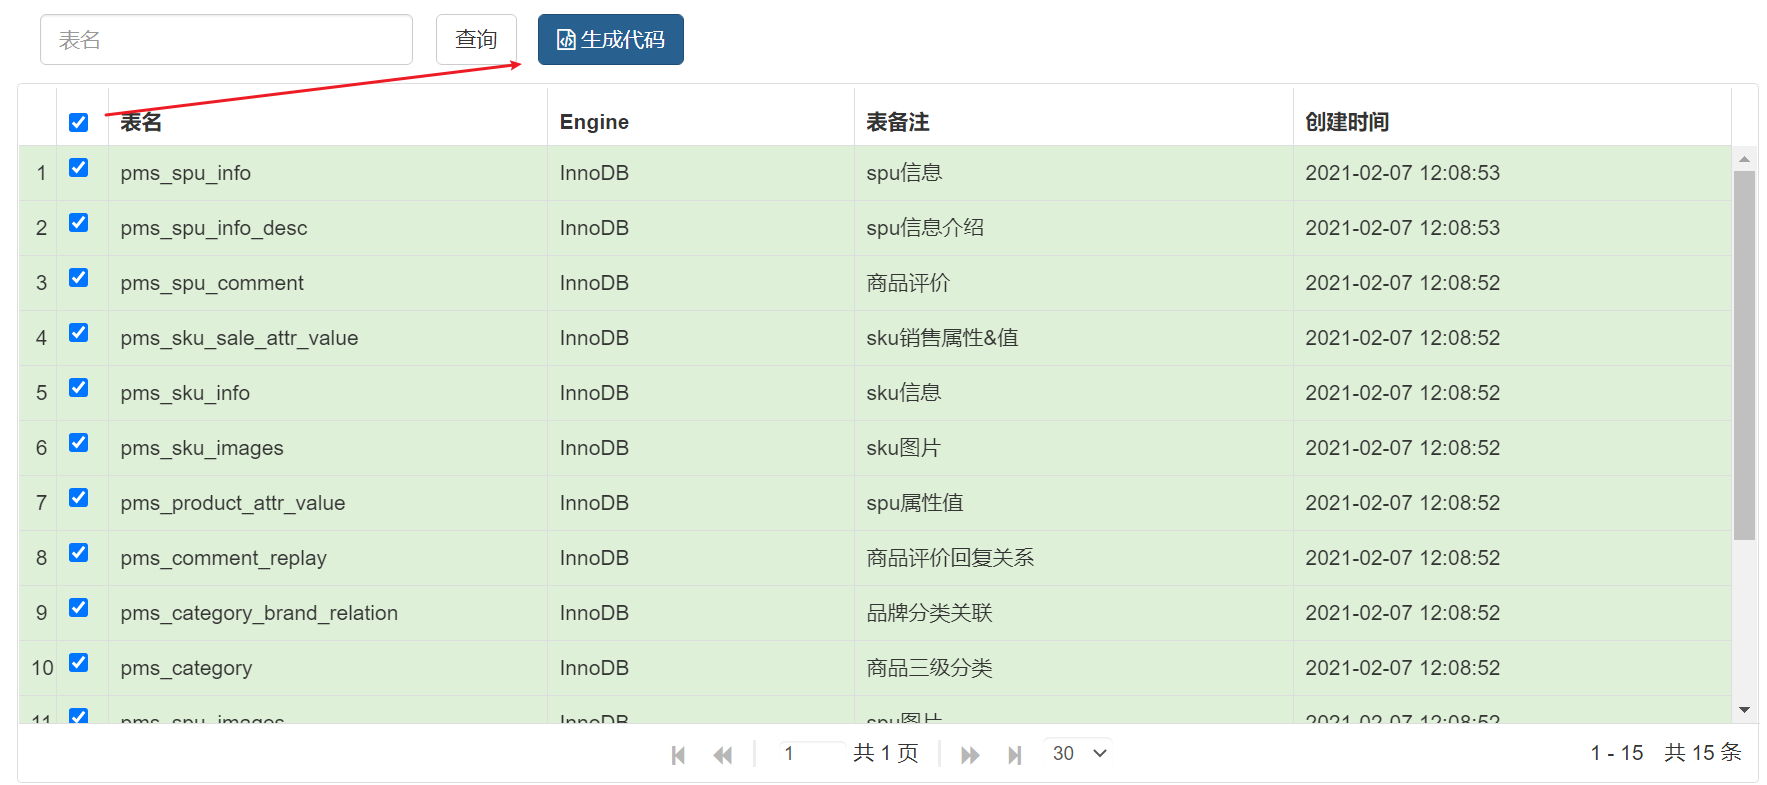
Task: Uncheck the pms_sku_sale_attr_value row checkbox
Action: (x=79, y=333)
